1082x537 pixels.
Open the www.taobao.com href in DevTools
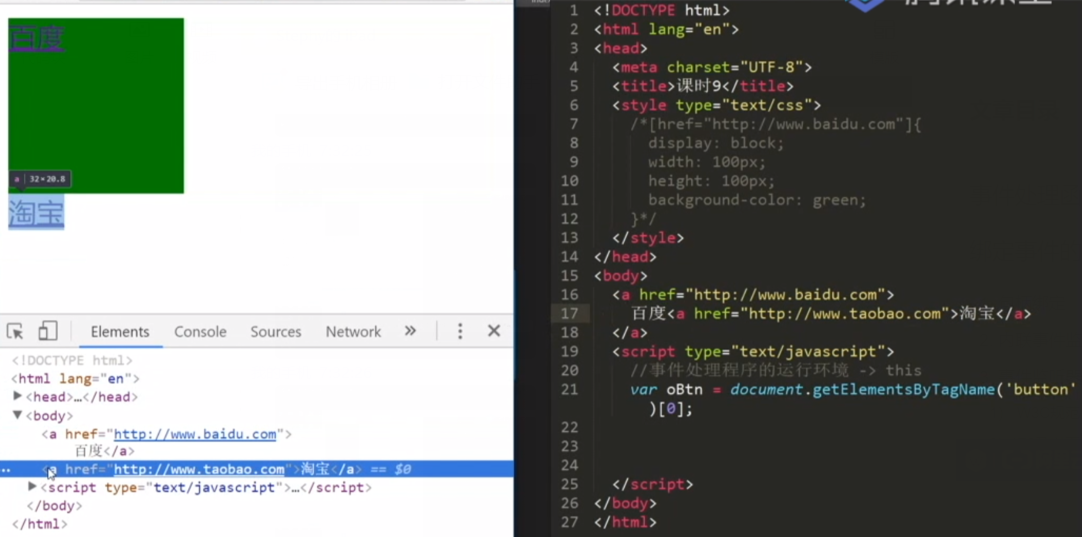(x=199, y=469)
